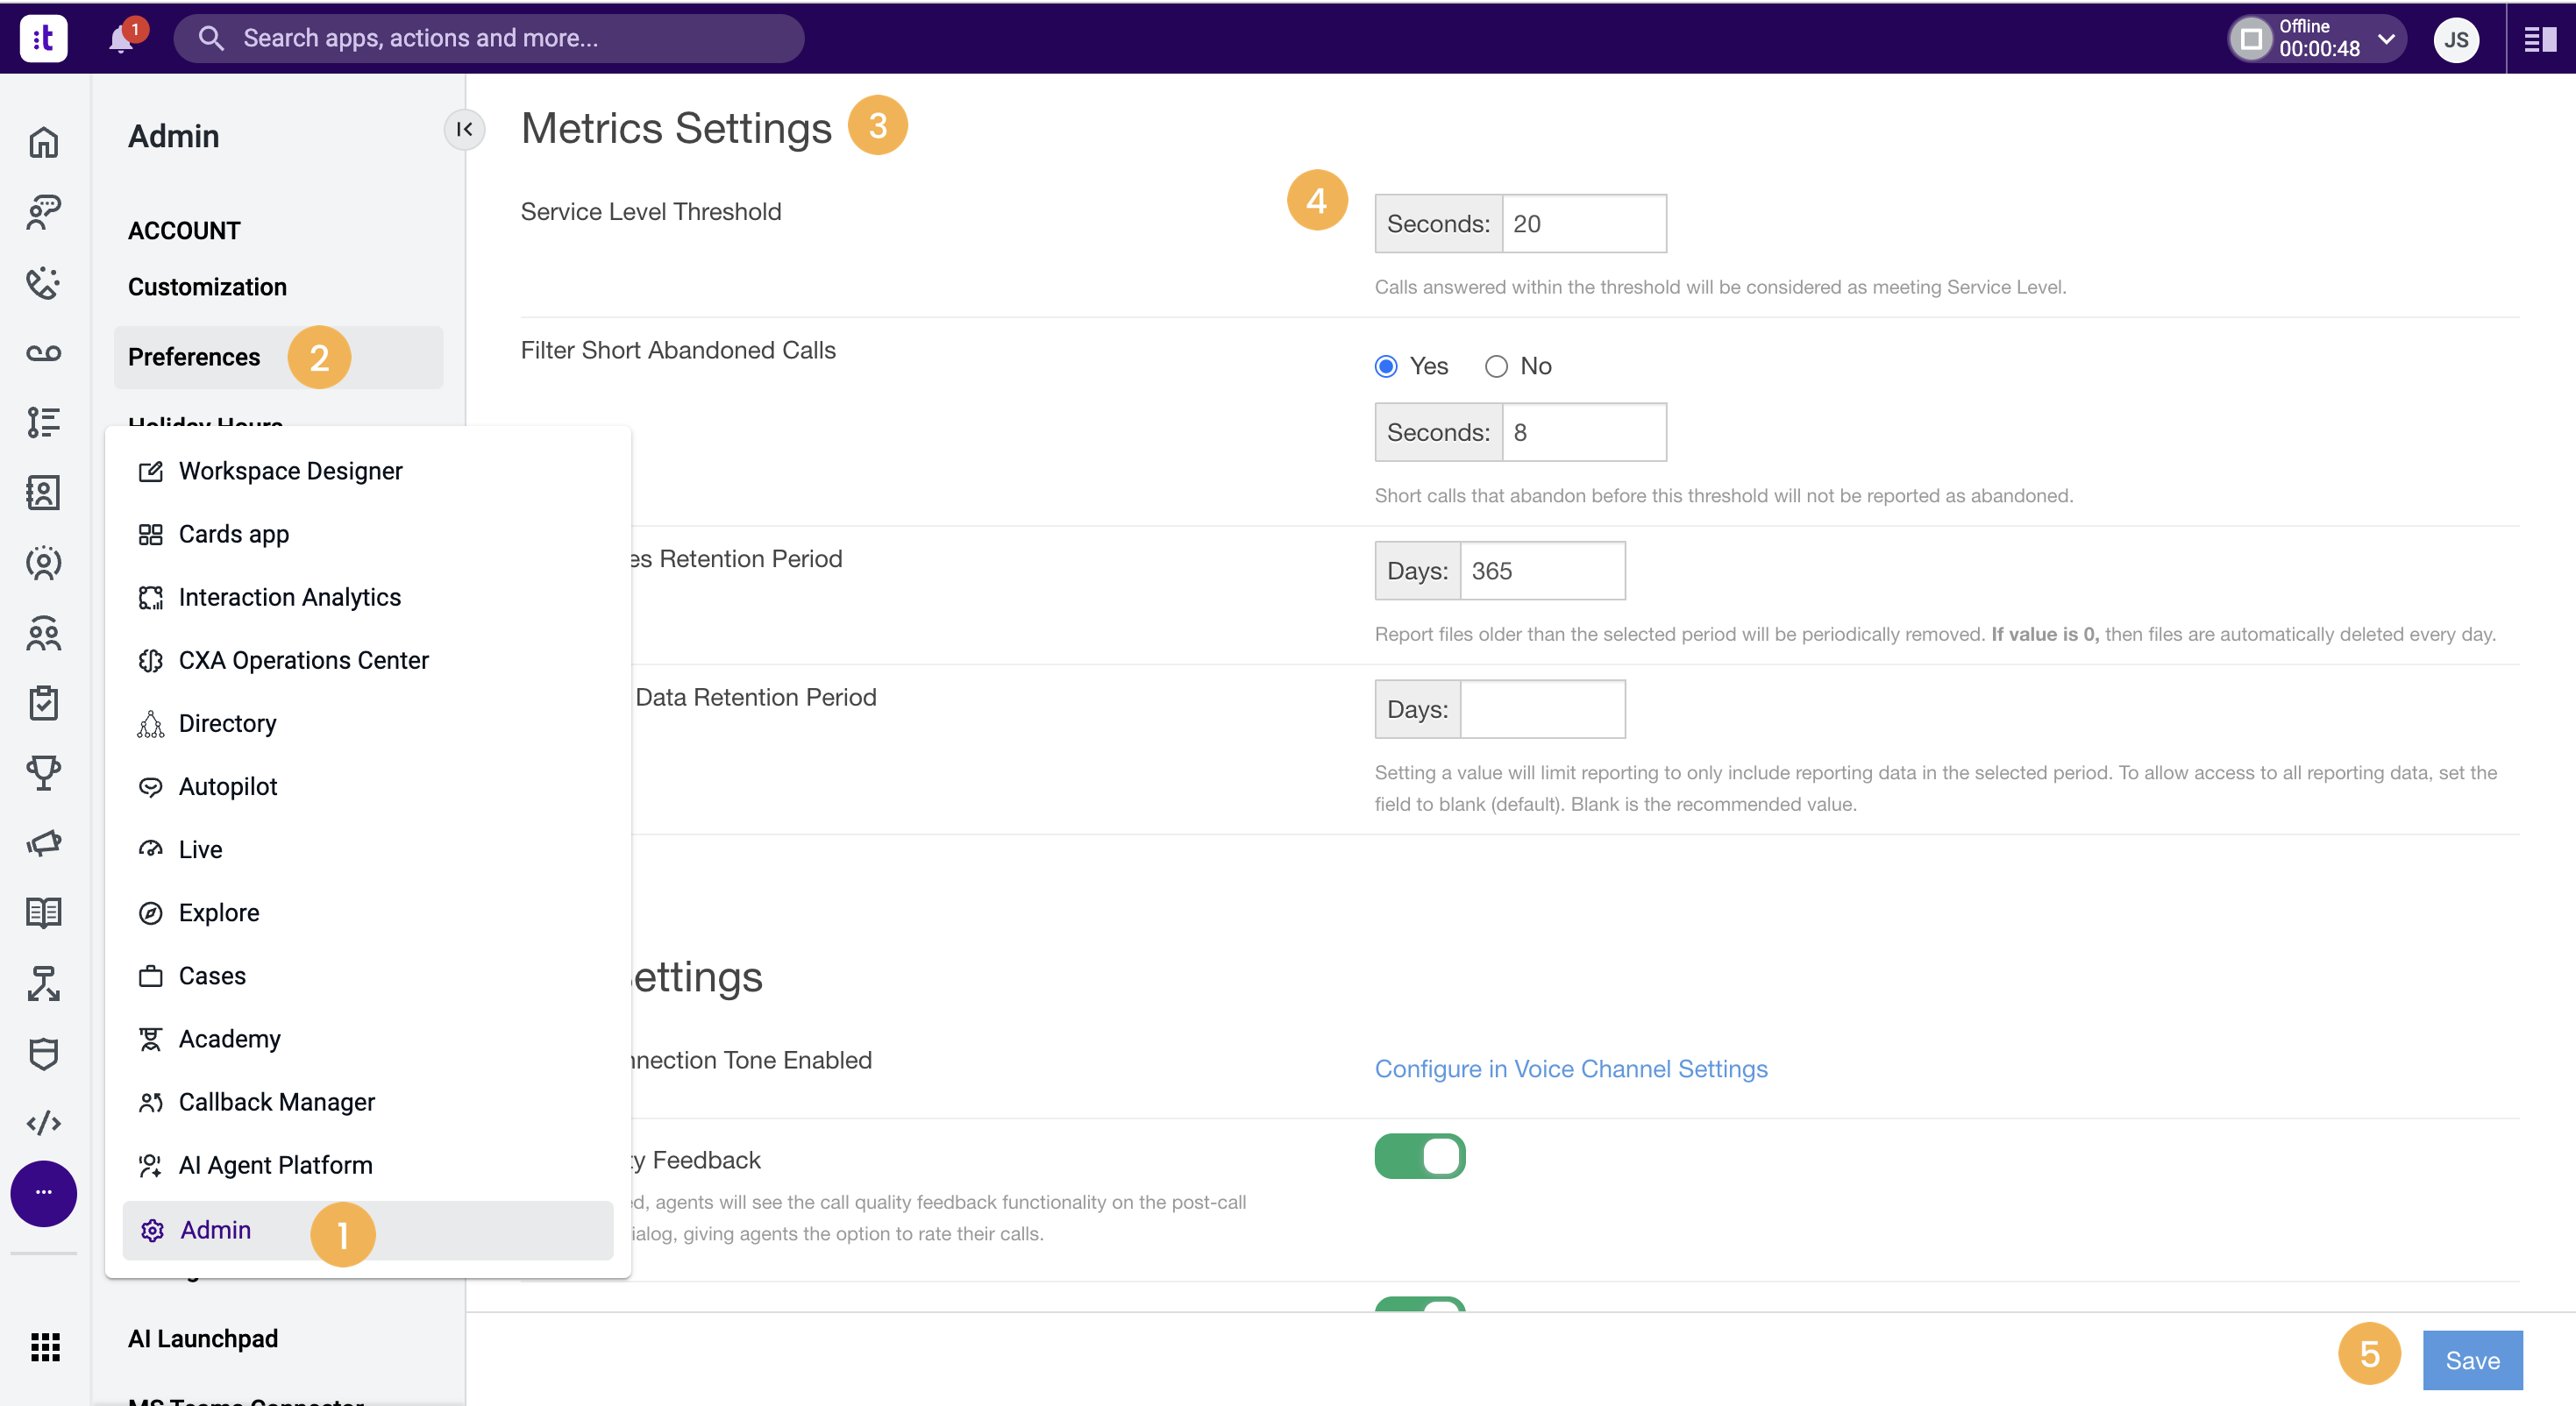Open Explore from apps menu
Viewport: 2576px width, 1406px height.
pyautogui.click(x=367, y=912)
